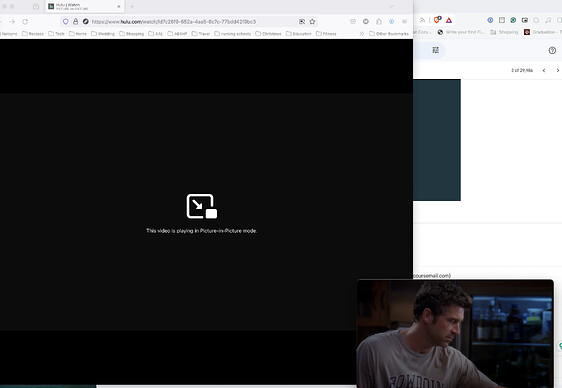562x388 pixels.
Task: Open 'Write your first Fl...' bookmark
Action: [x=461, y=32]
